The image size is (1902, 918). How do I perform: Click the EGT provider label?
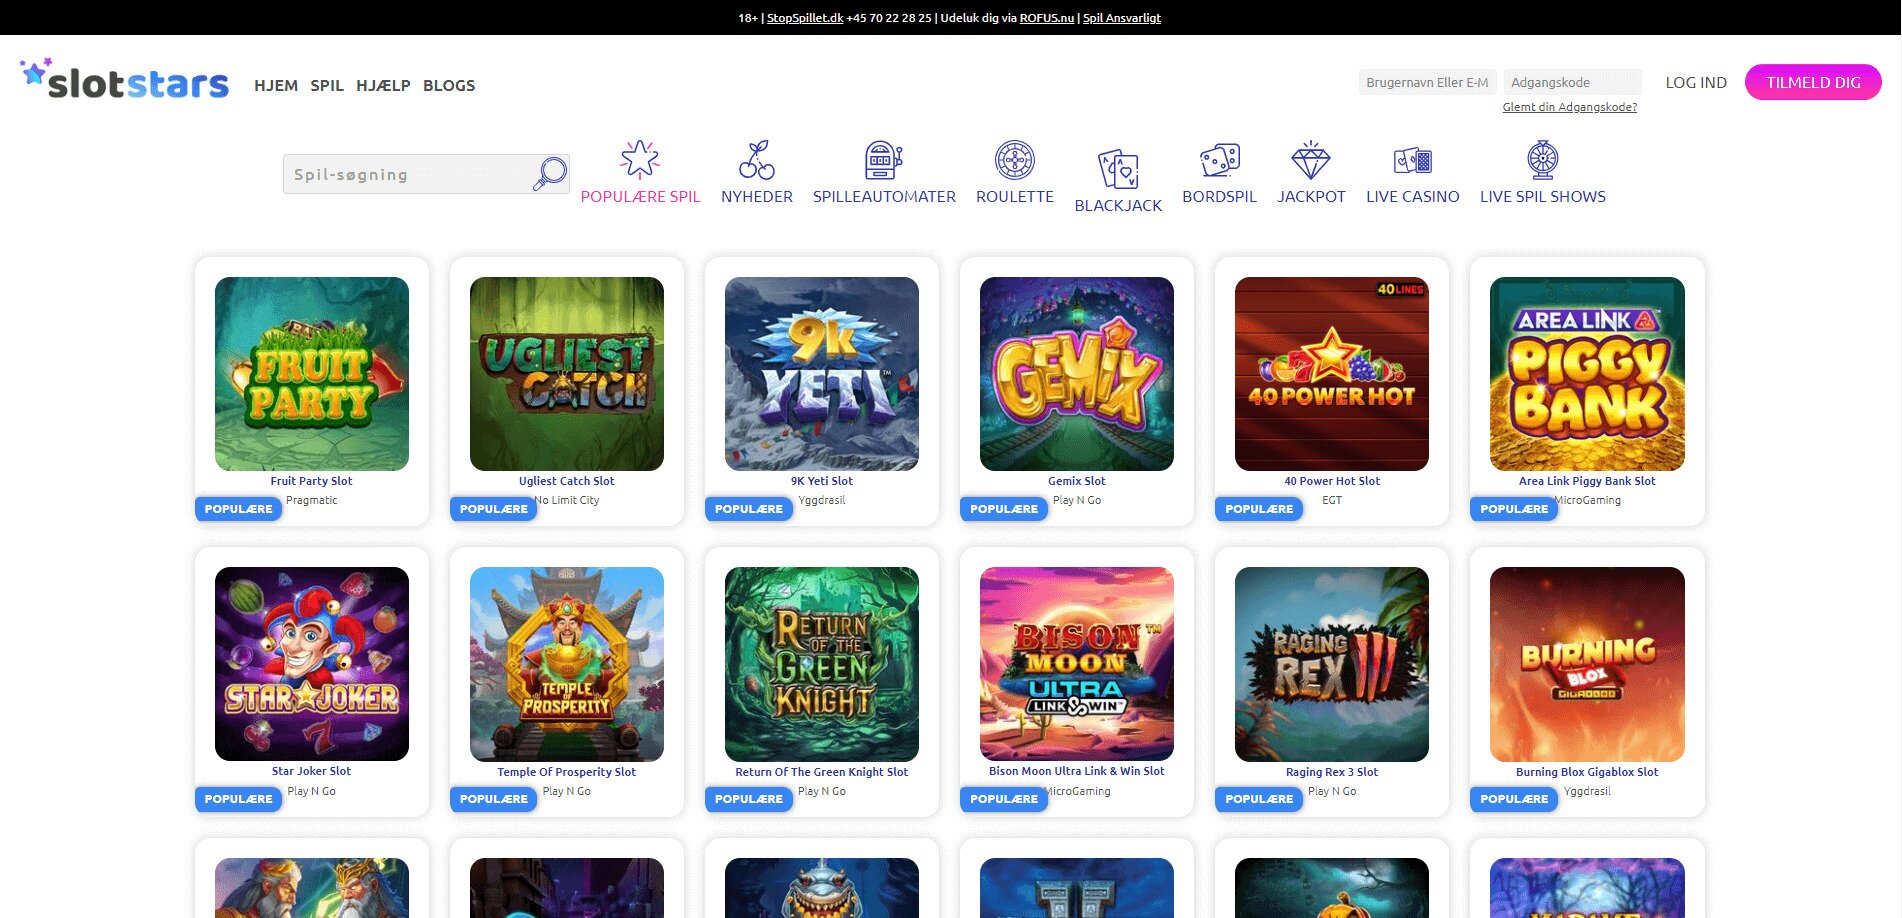click(1332, 500)
